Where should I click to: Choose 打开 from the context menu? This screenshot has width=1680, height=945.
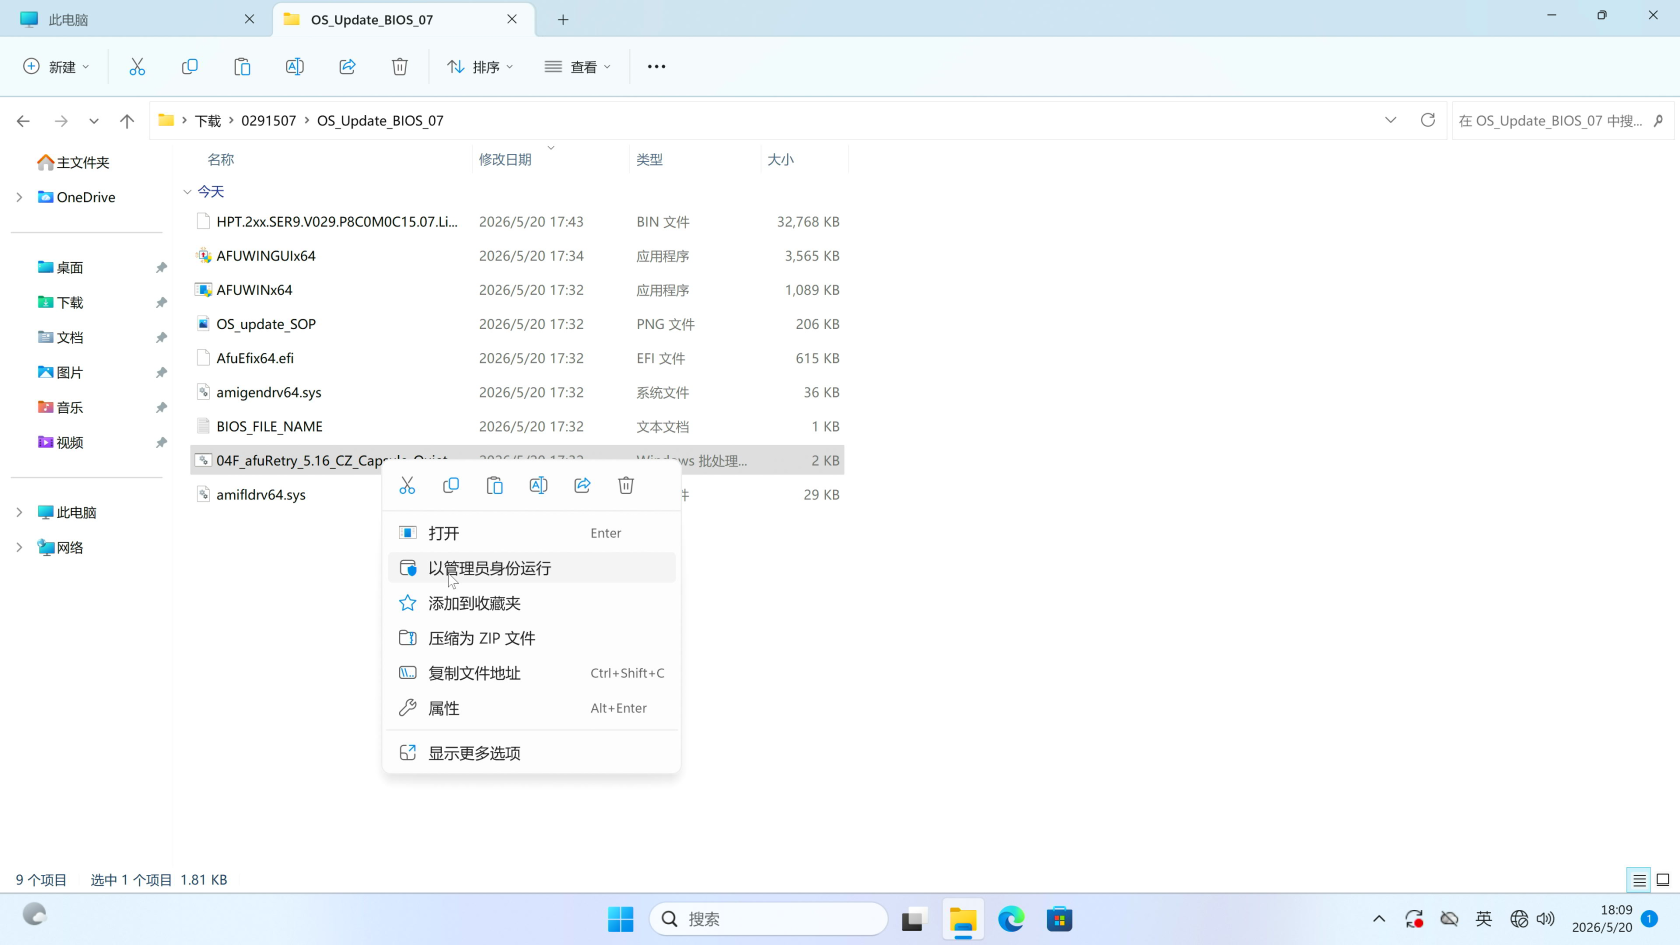(x=531, y=533)
